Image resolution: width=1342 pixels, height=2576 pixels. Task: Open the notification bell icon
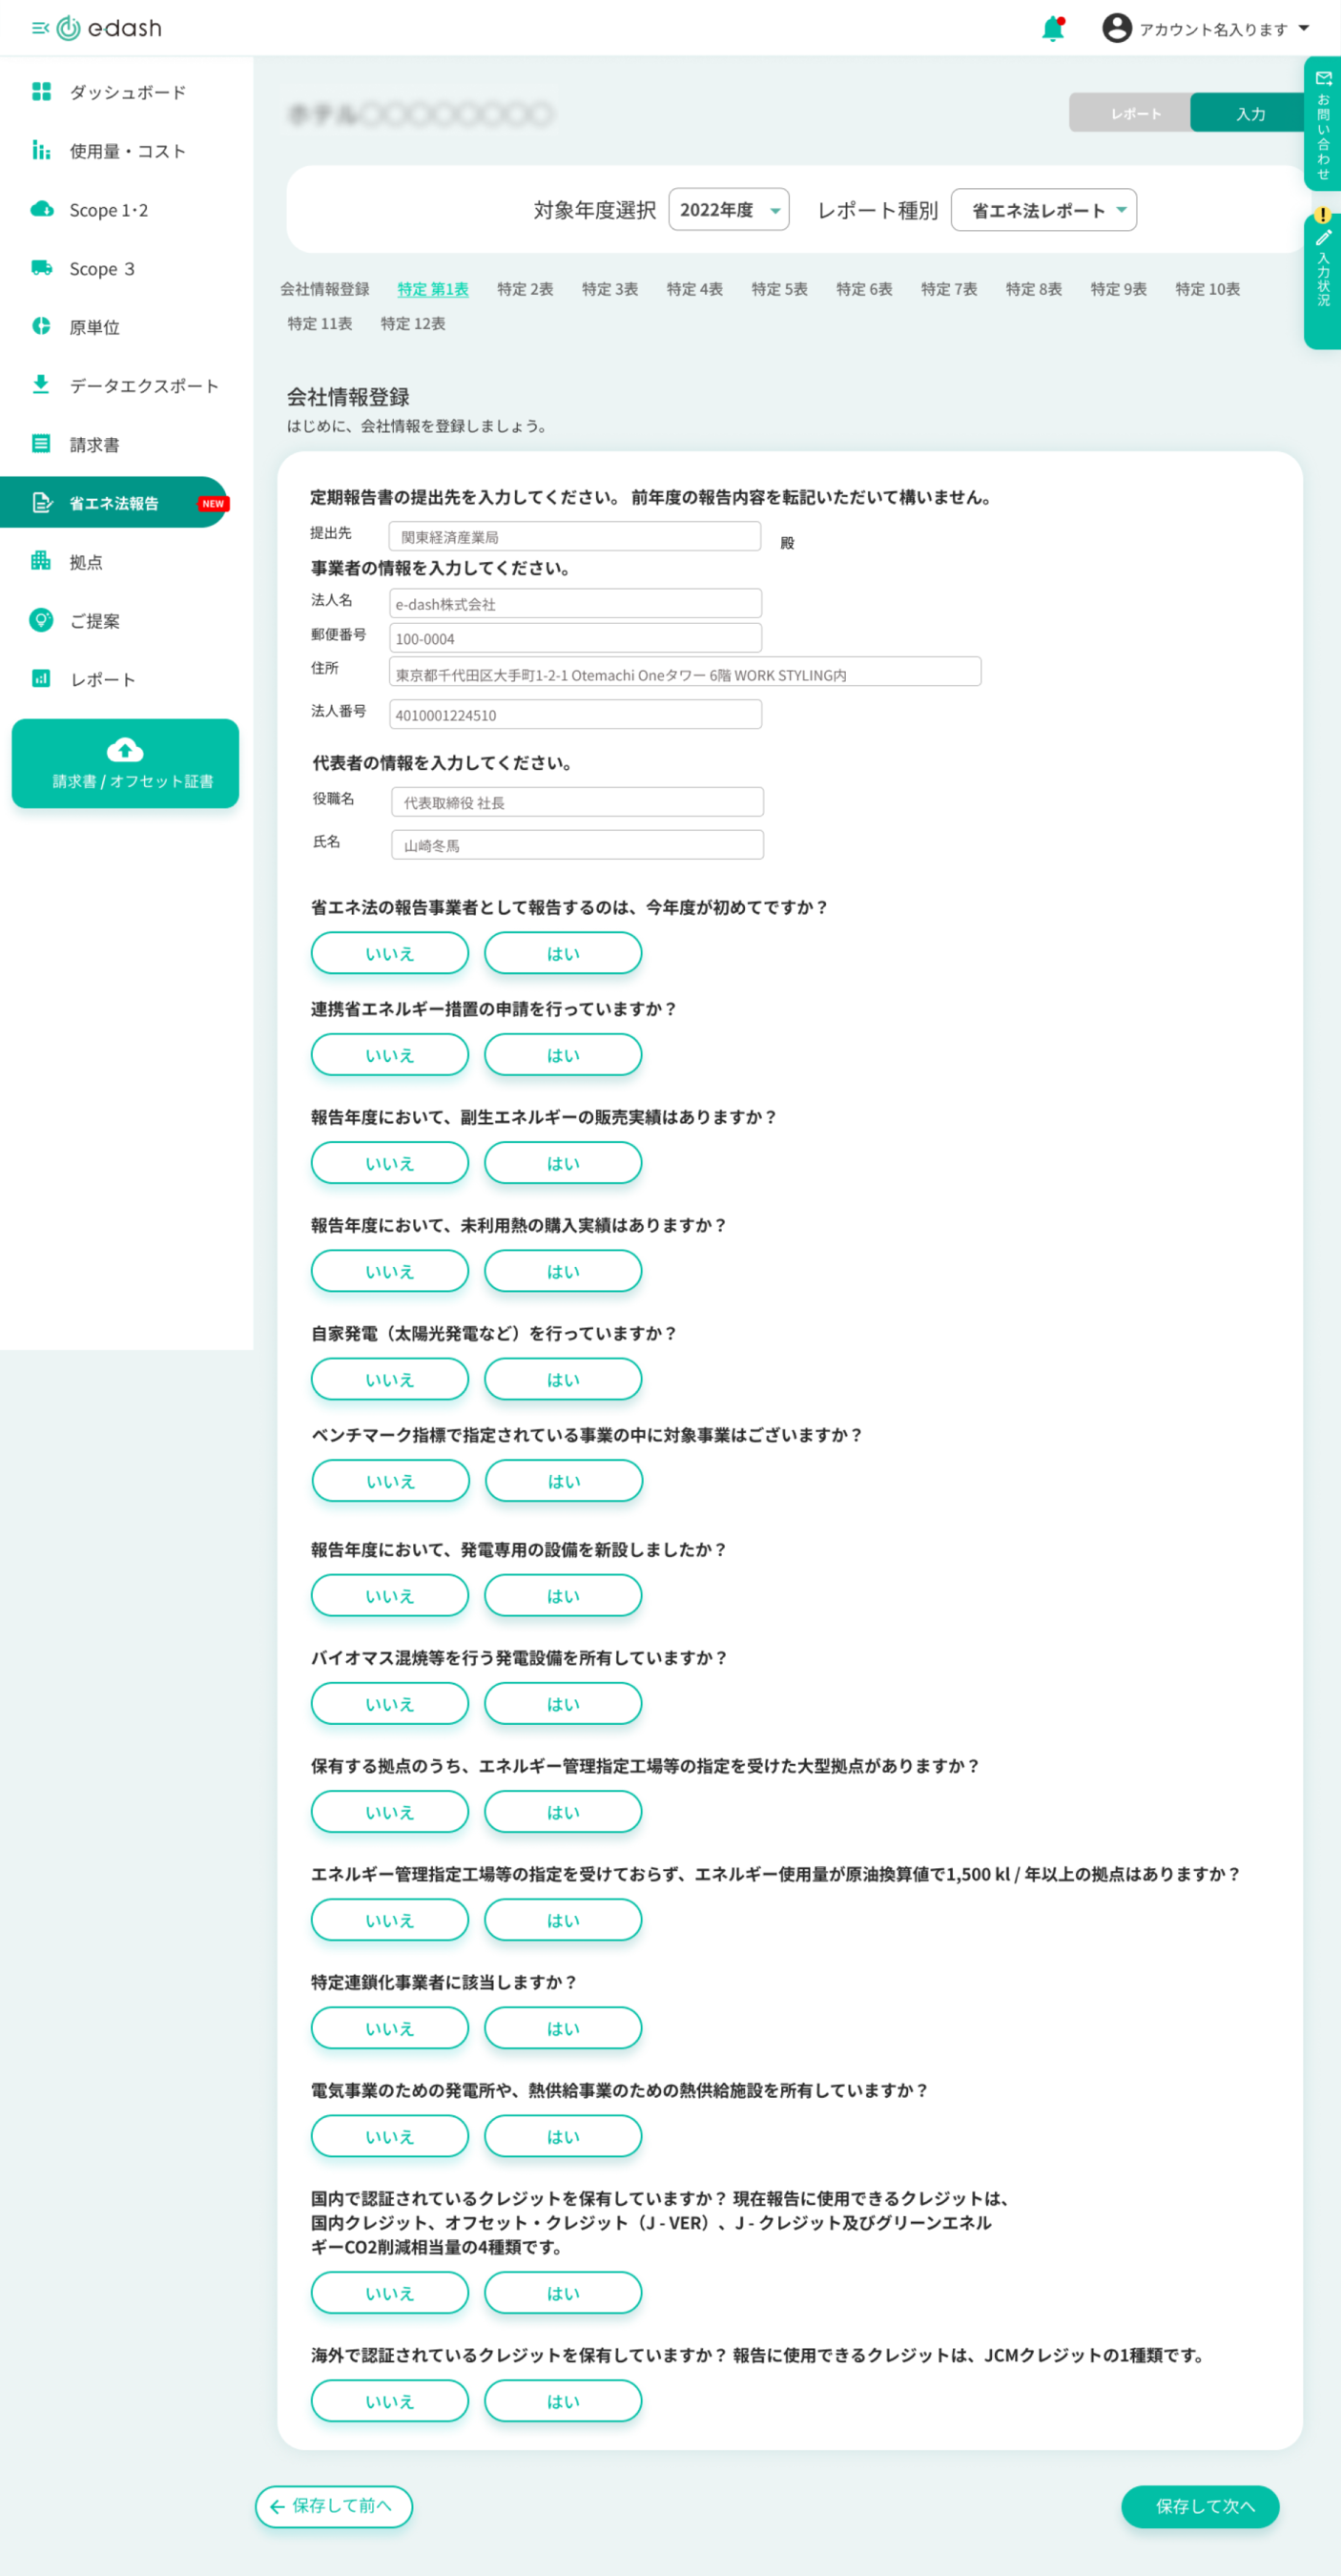point(1053,28)
